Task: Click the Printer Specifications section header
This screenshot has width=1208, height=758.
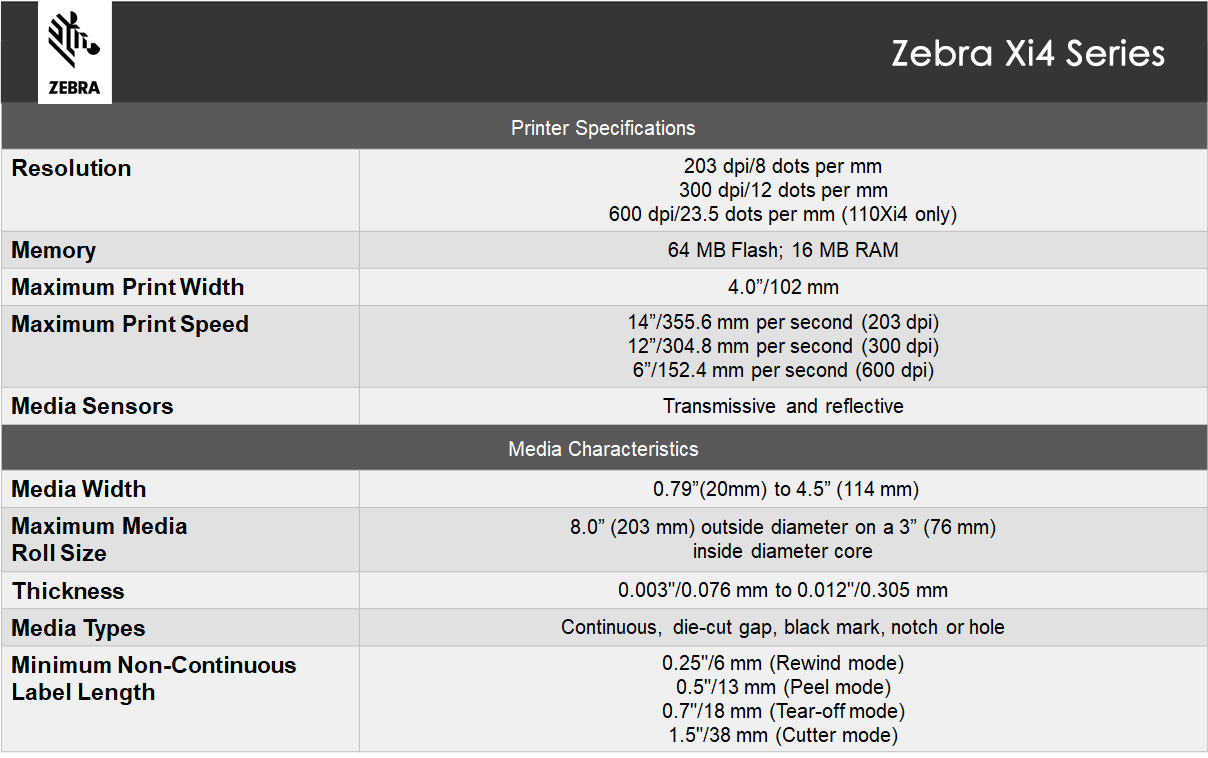Action: [603, 128]
